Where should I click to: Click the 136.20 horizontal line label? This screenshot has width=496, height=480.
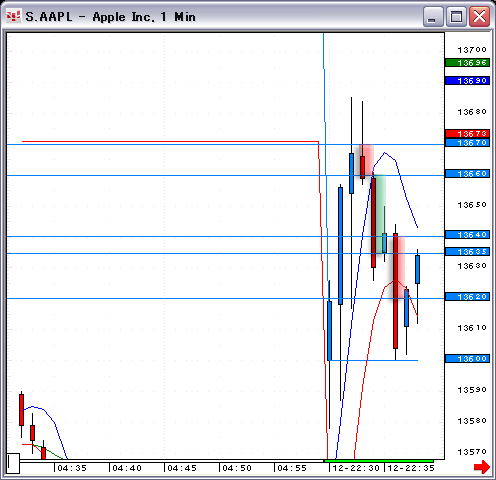point(467,297)
